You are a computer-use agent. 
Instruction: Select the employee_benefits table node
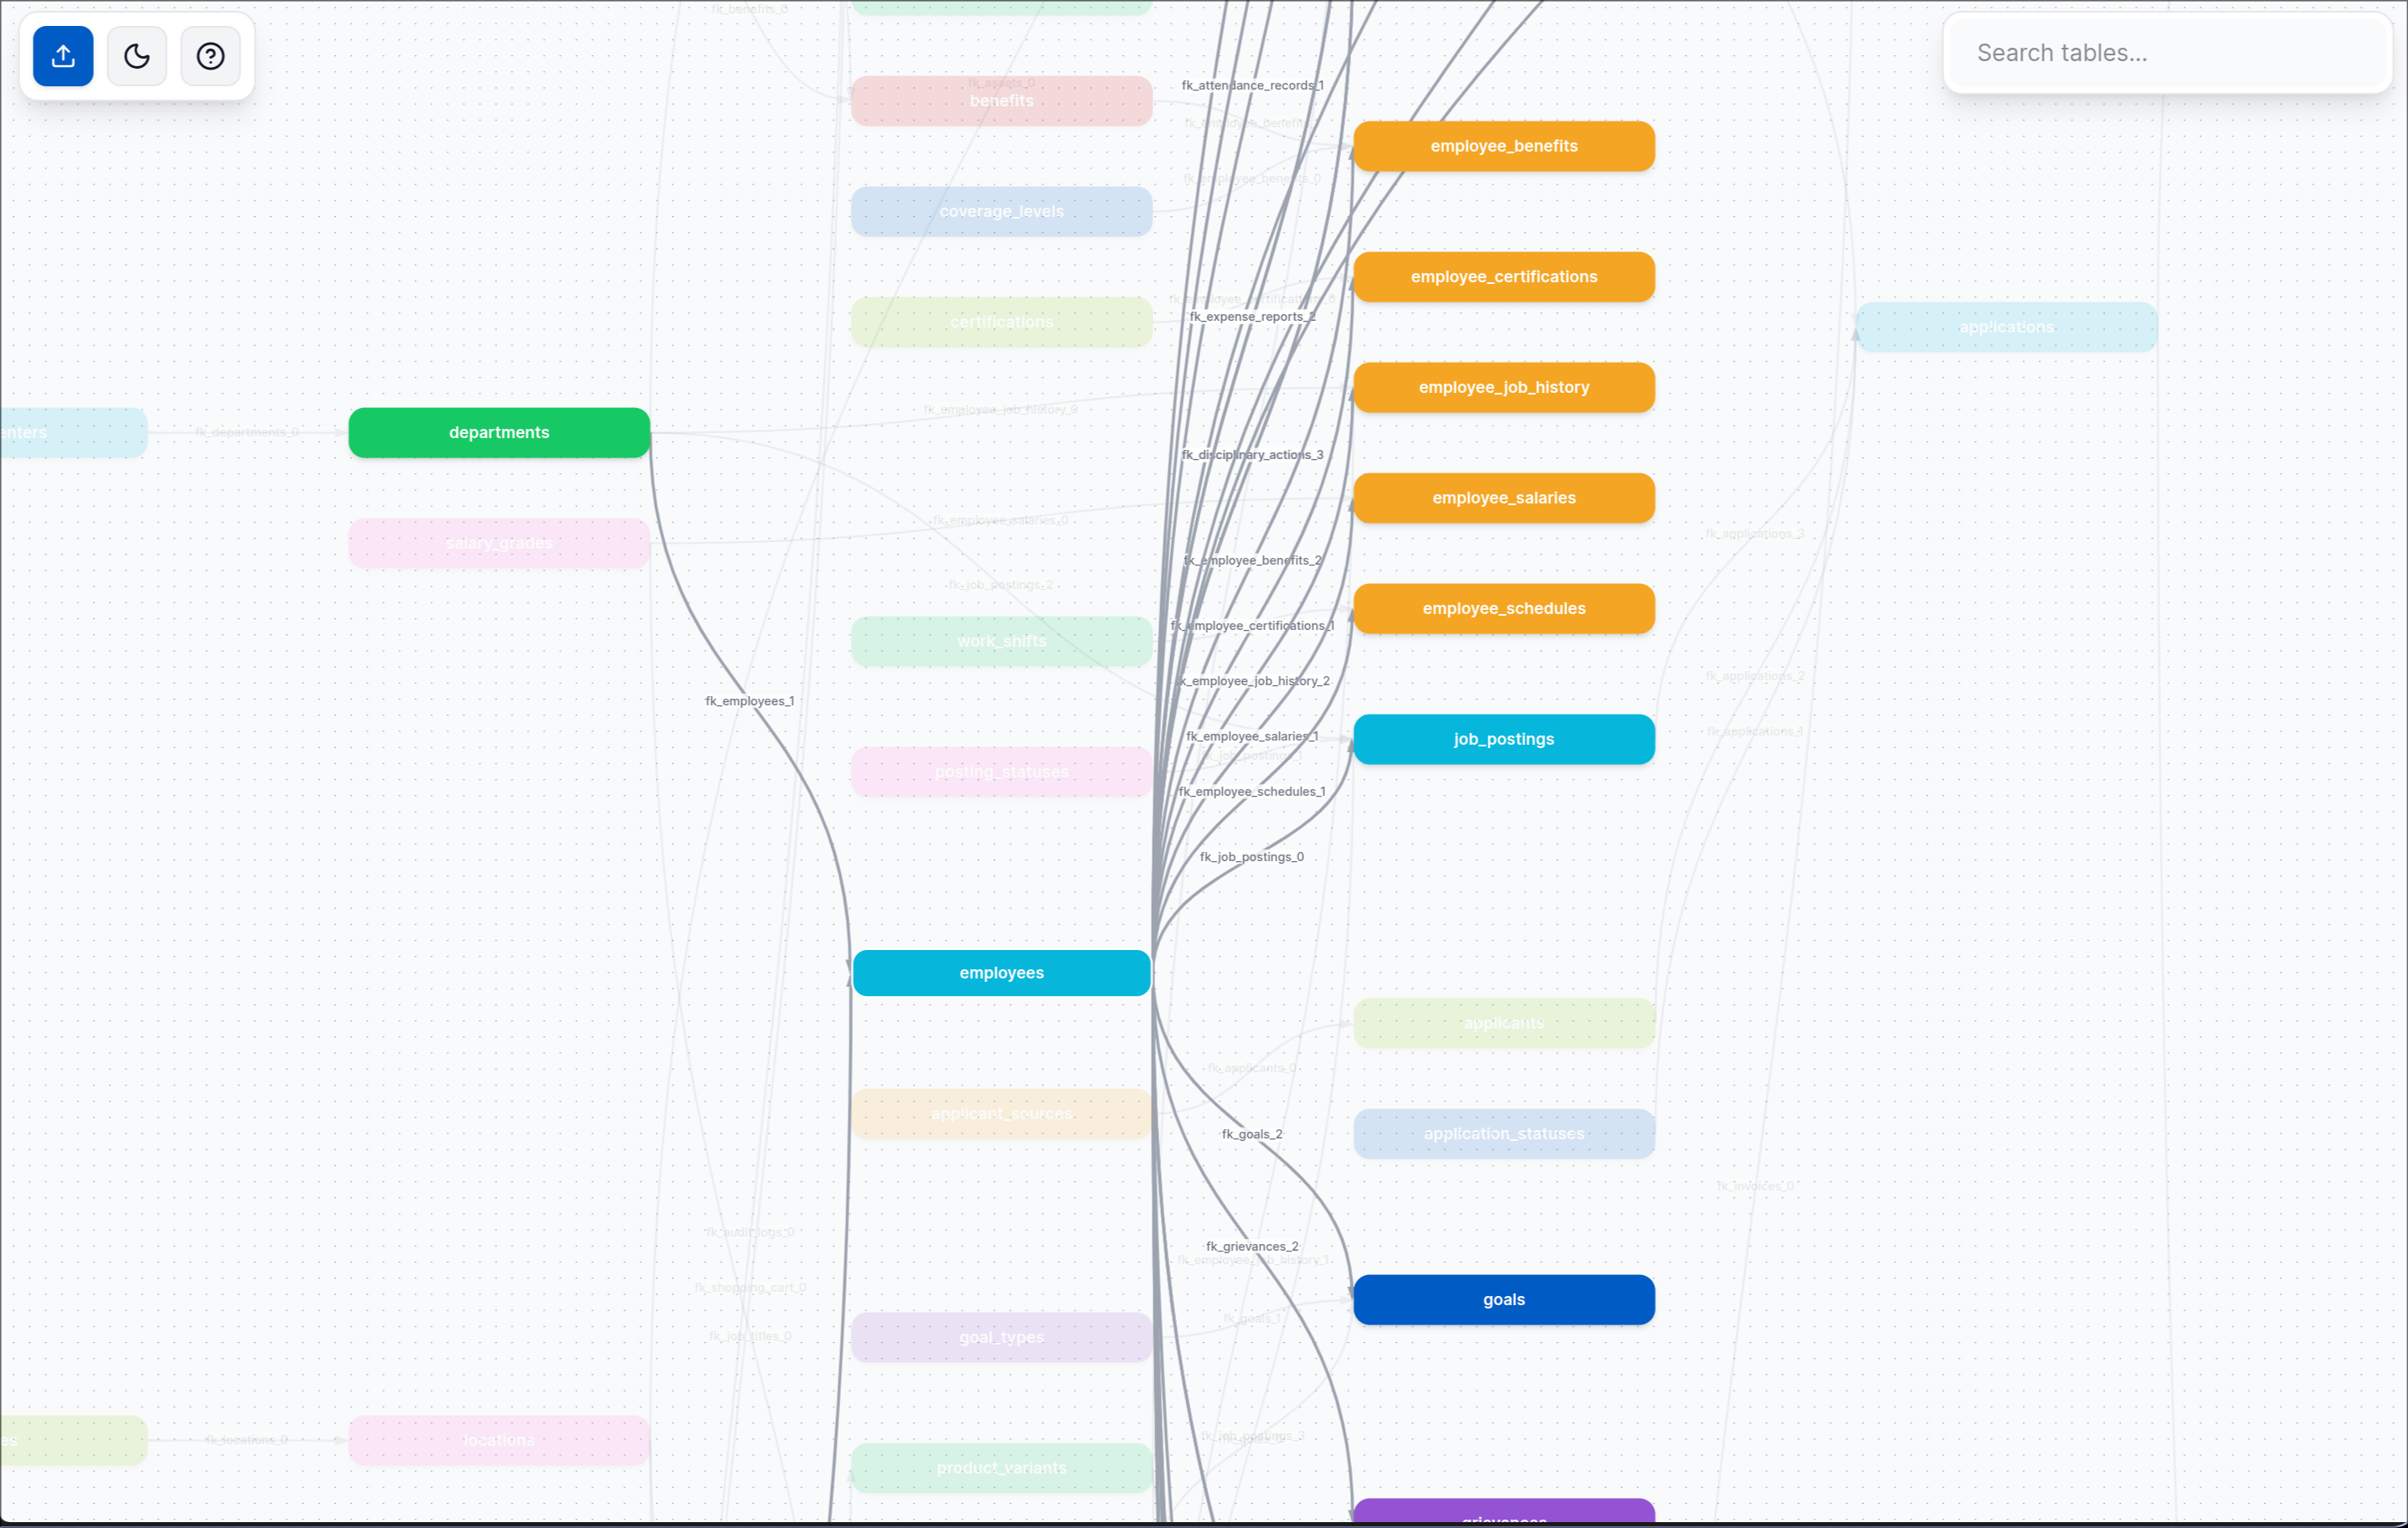(x=1504, y=146)
